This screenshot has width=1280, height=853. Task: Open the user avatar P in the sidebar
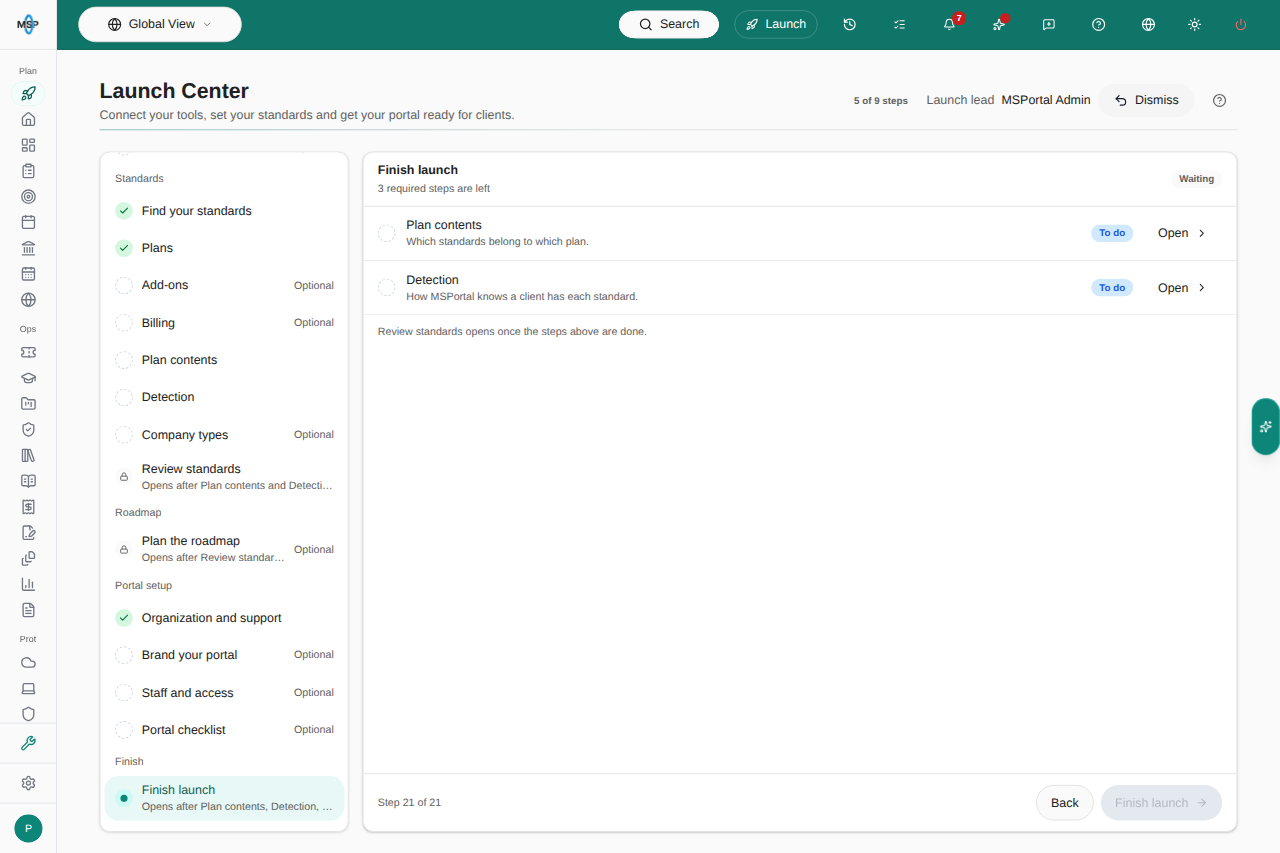coord(28,828)
